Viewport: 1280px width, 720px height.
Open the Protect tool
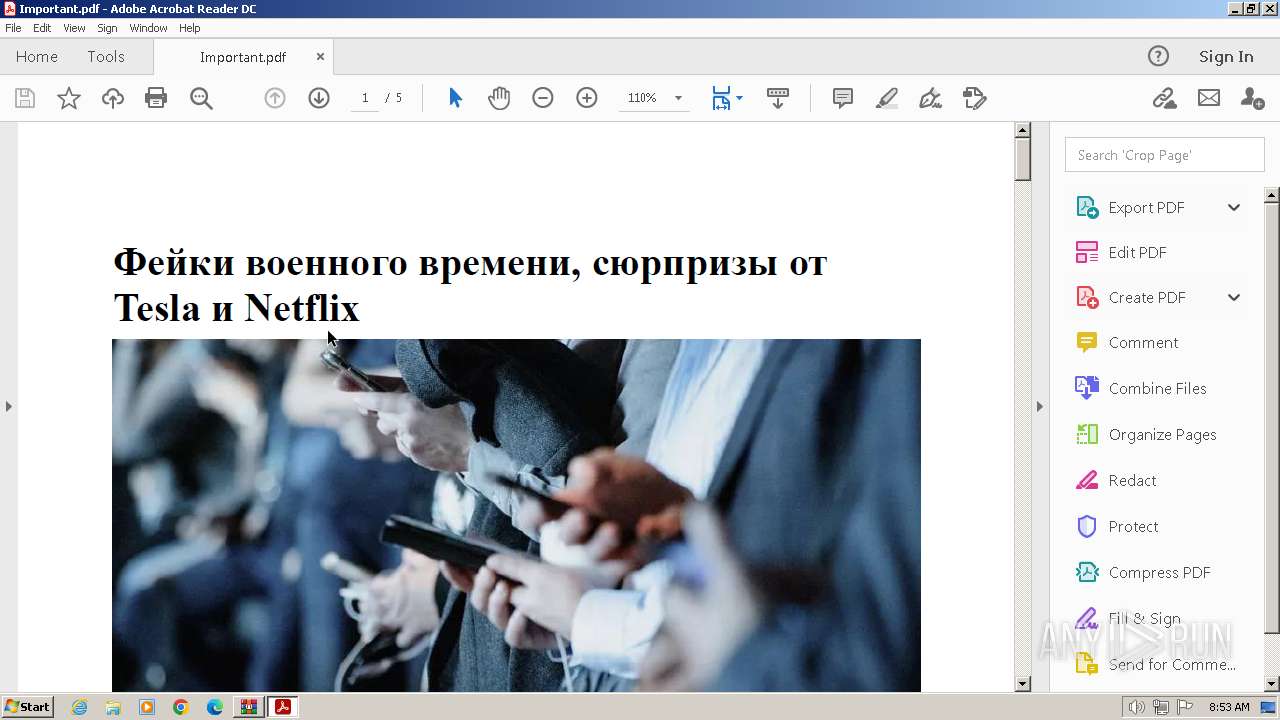click(1133, 526)
